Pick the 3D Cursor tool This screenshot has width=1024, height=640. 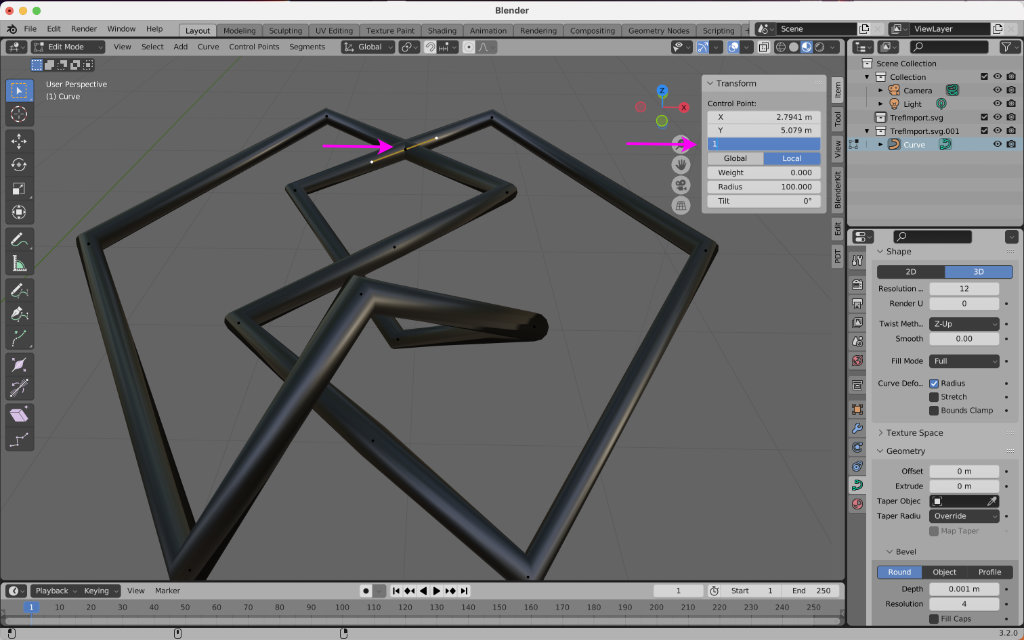tap(19, 115)
